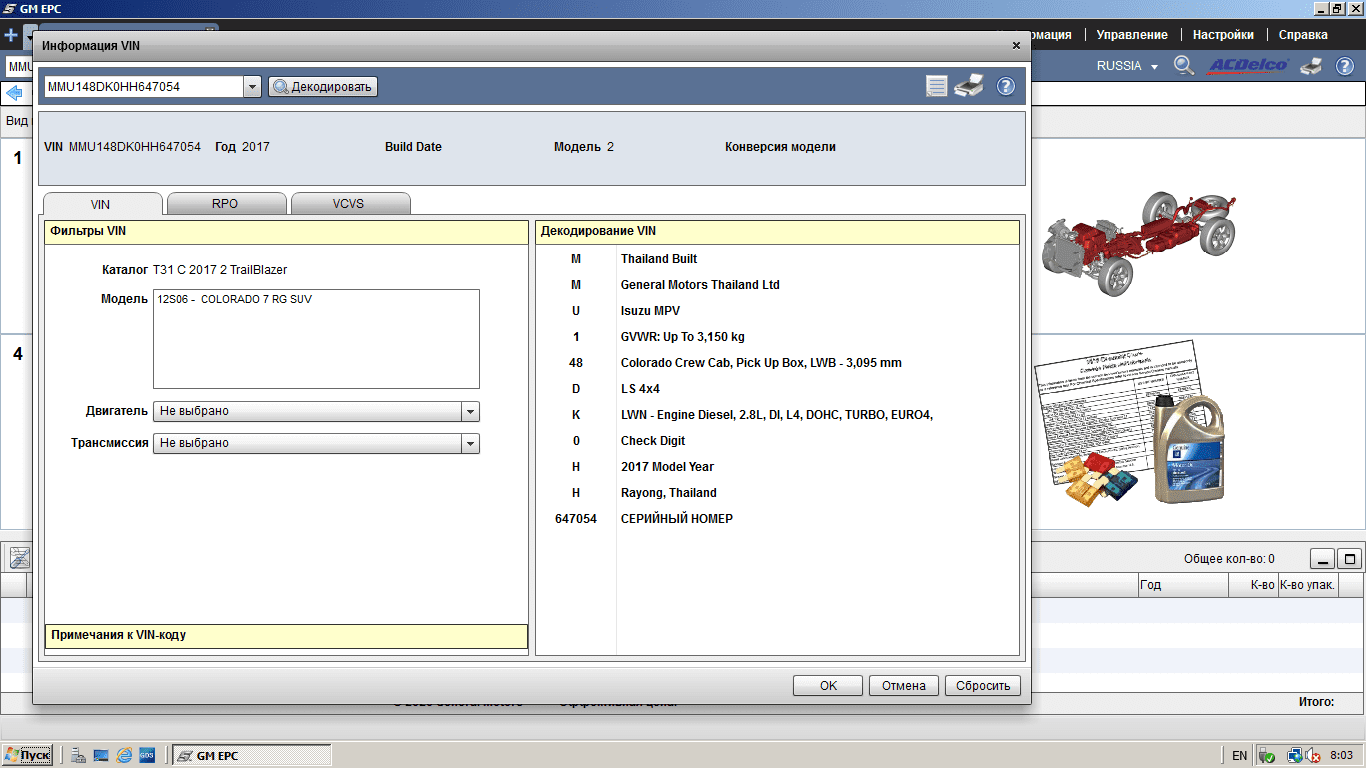Click the Отмена button
Screen dimensions: 1366x768
[x=904, y=686]
